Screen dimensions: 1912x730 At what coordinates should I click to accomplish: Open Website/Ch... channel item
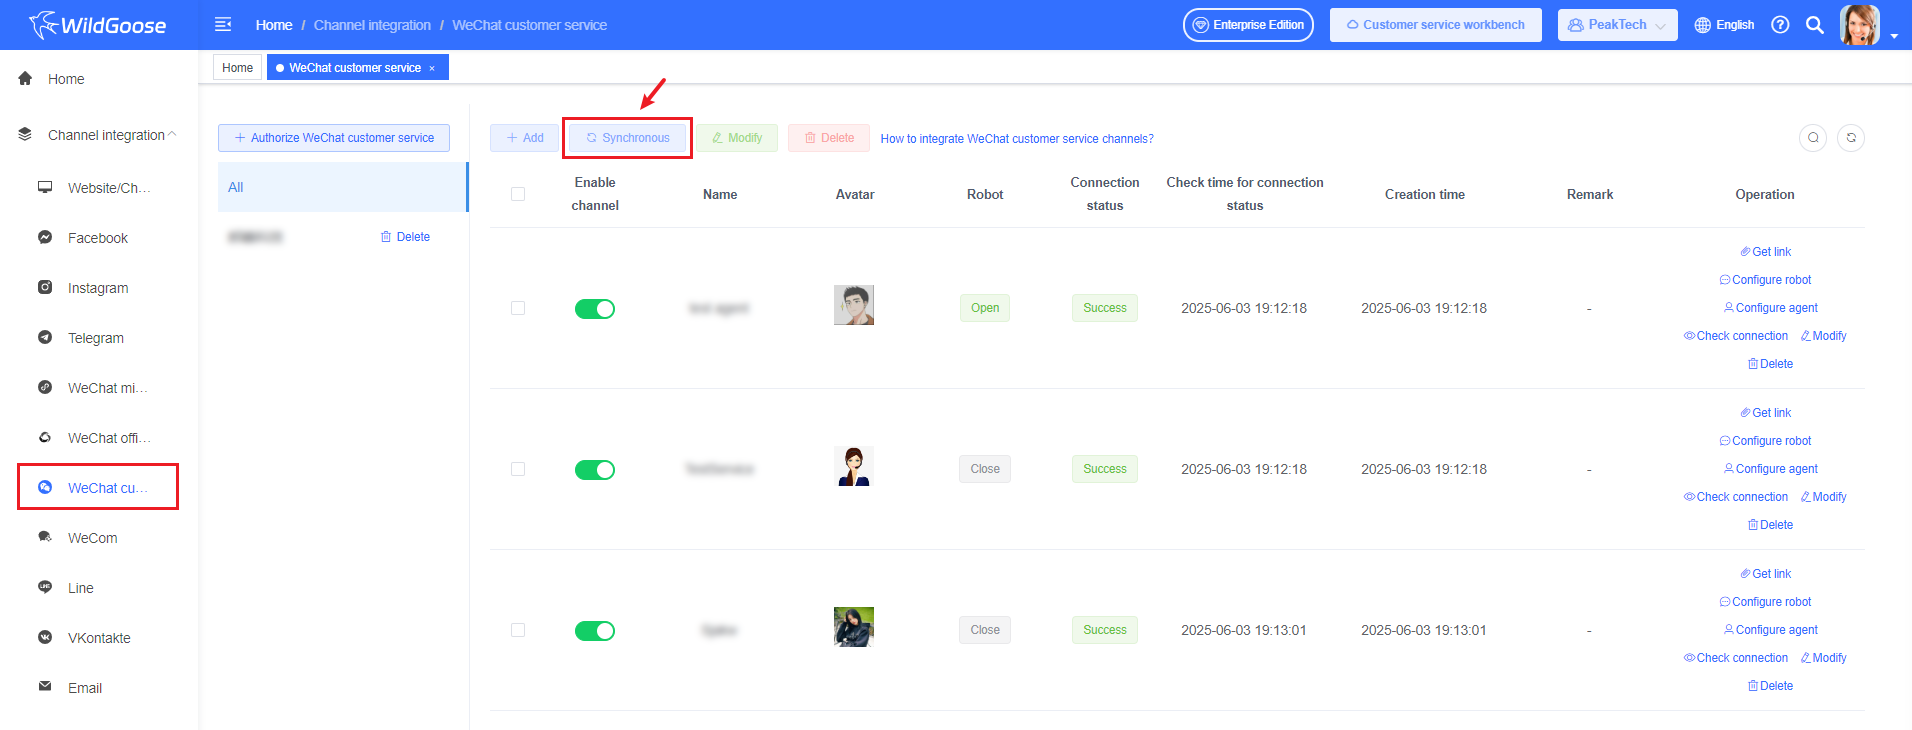(x=109, y=188)
